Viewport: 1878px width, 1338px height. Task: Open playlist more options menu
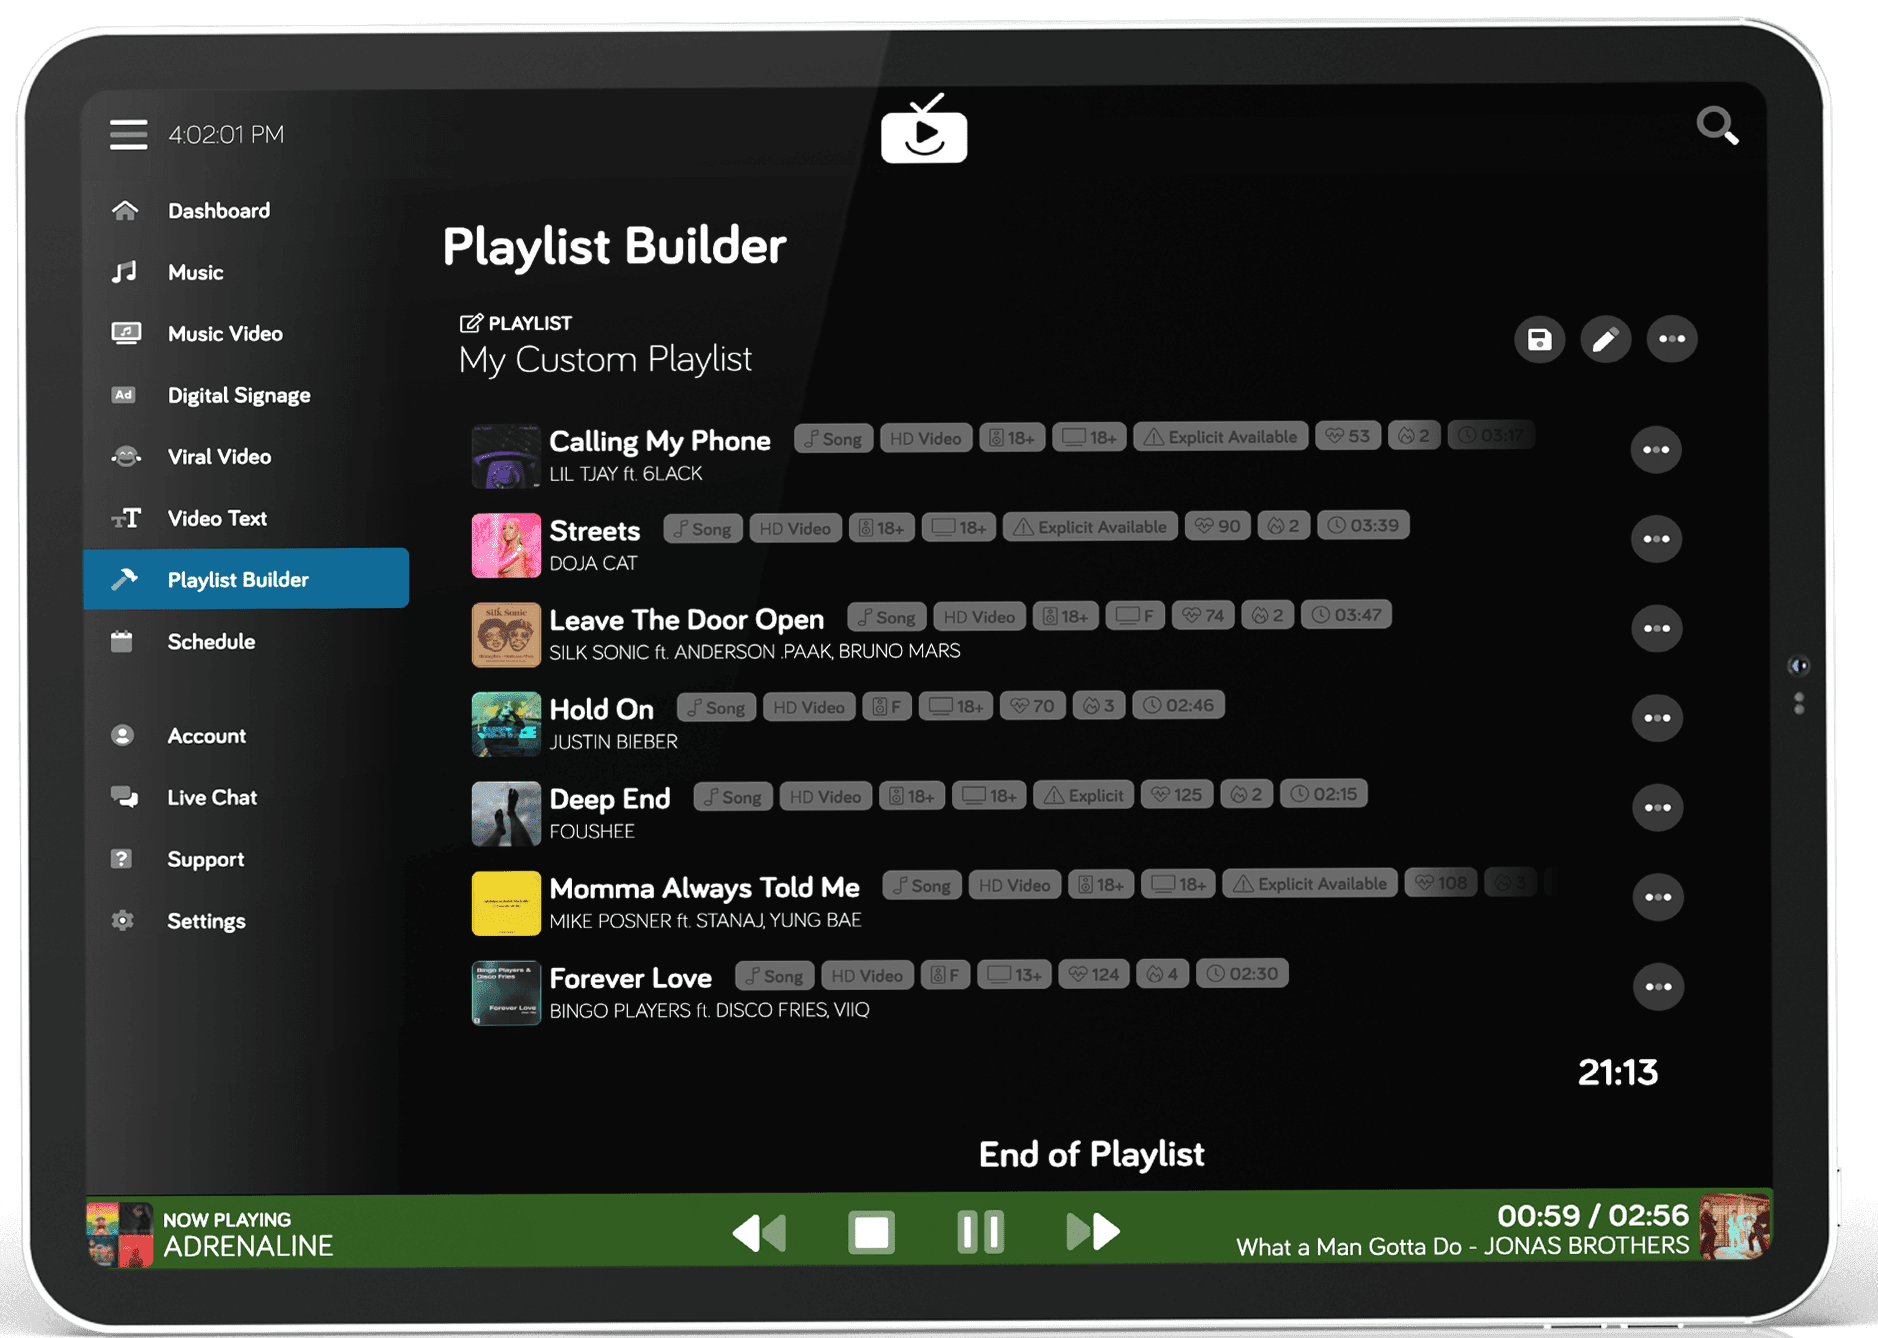[1671, 340]
